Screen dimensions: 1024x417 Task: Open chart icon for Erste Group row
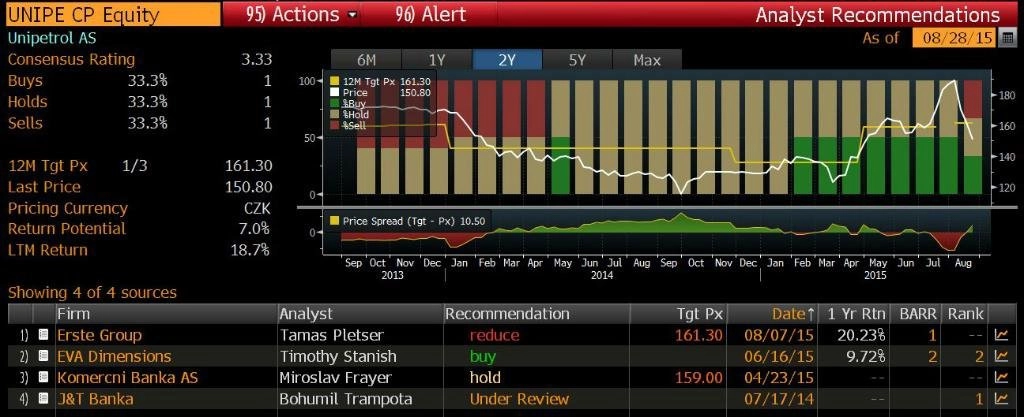pyautogui.click(x=1000, y=335)
